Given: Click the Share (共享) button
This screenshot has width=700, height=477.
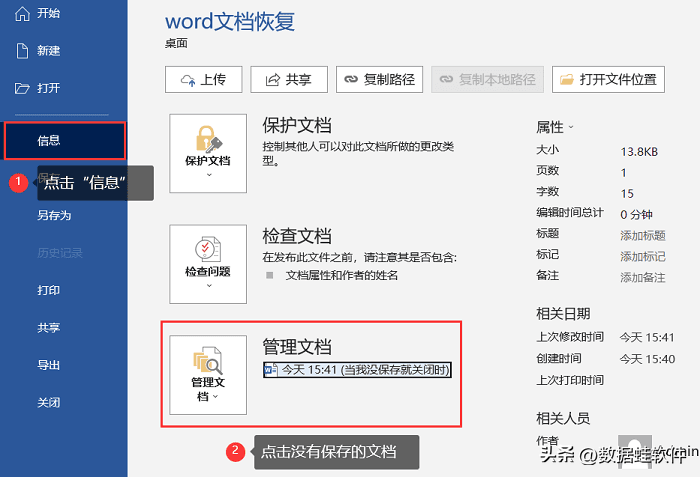Looking at the screenshot, I should (288, 79).
